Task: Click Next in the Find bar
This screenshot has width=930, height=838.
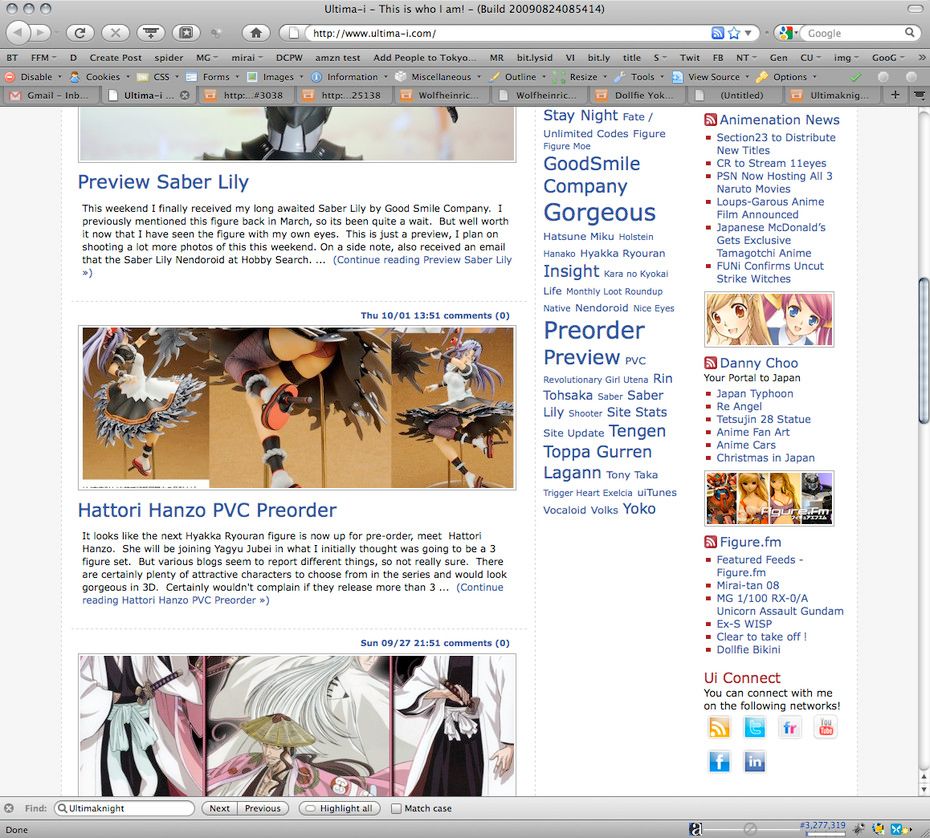Action: tap(219, 808)
